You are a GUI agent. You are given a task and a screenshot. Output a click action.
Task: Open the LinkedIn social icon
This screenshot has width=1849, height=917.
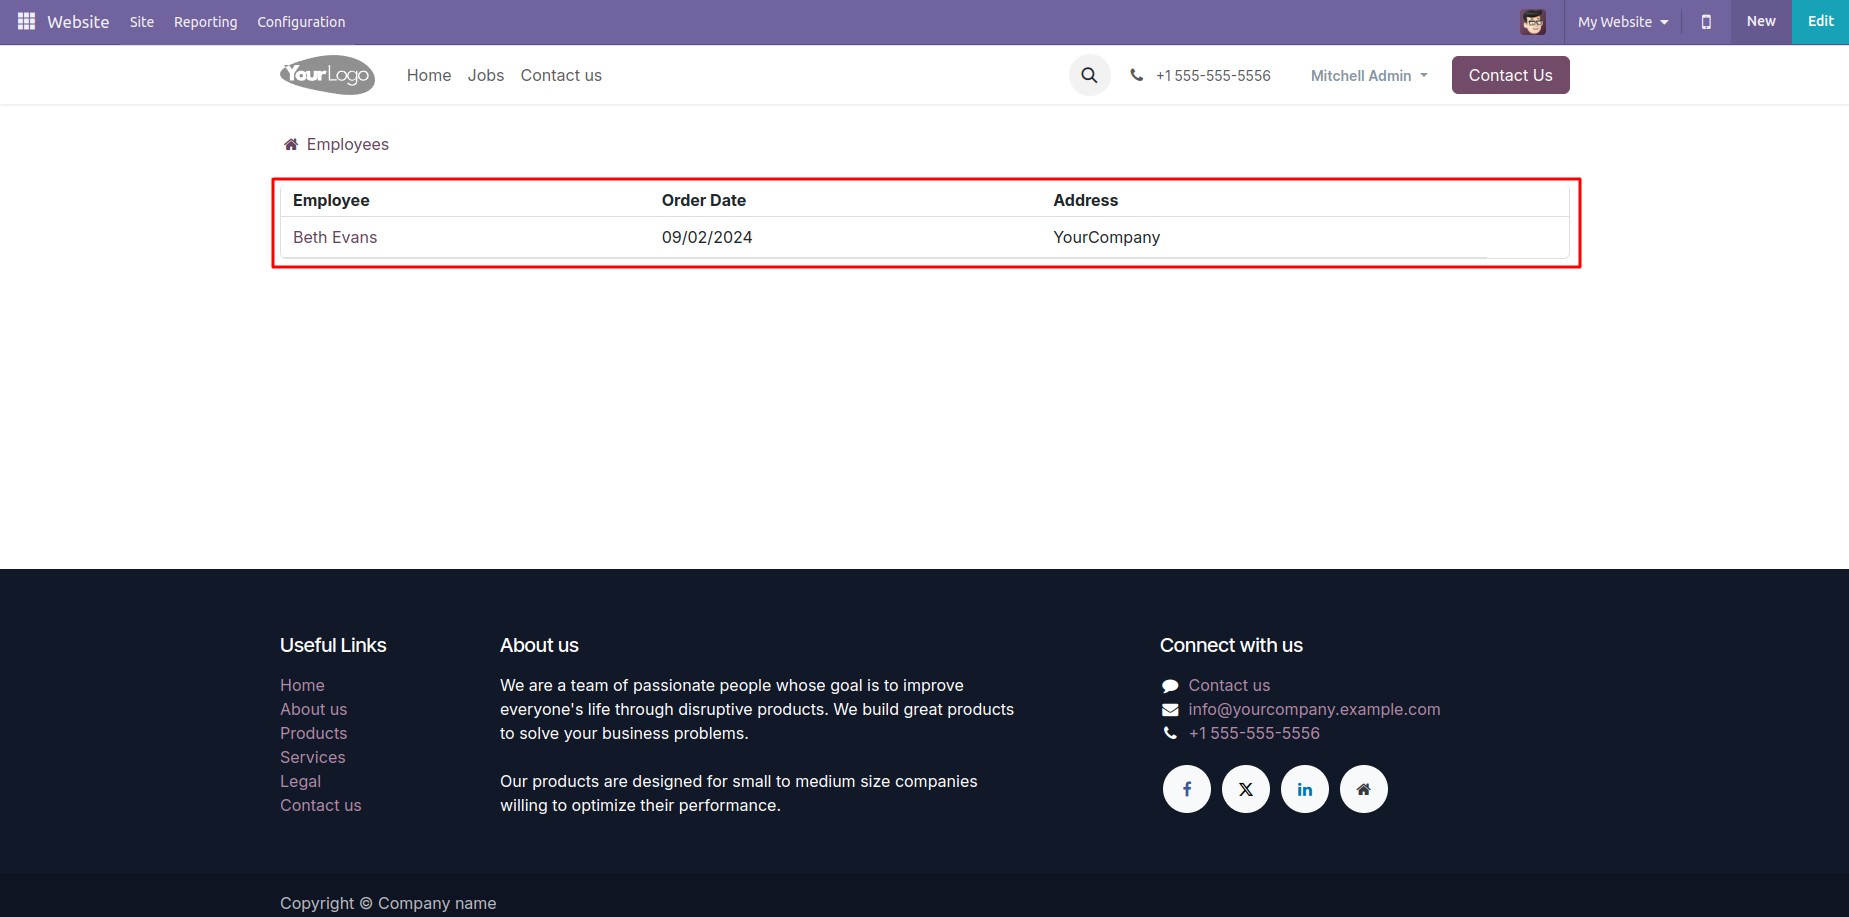point(1304,789)
